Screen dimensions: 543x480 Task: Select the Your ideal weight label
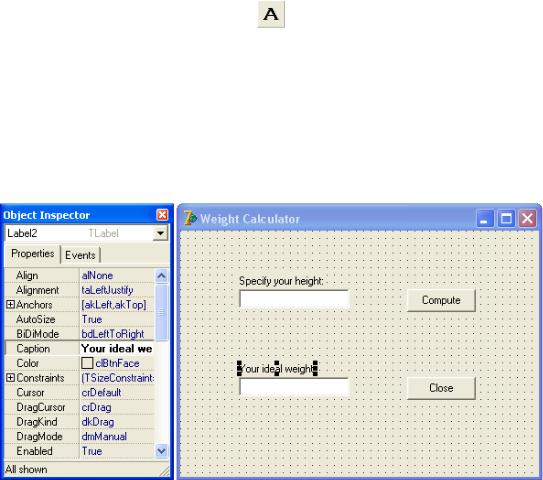click(278, 369)
